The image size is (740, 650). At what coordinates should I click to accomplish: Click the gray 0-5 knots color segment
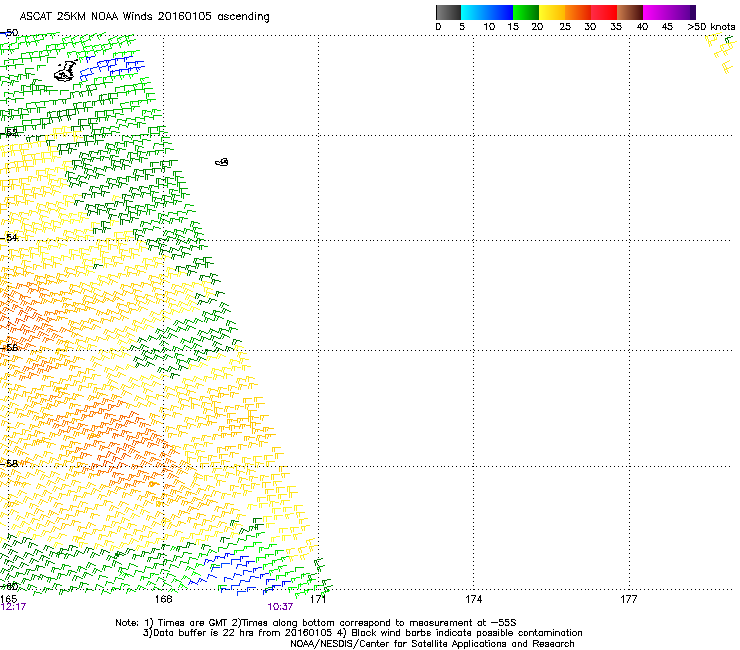[x=448, y=12]
